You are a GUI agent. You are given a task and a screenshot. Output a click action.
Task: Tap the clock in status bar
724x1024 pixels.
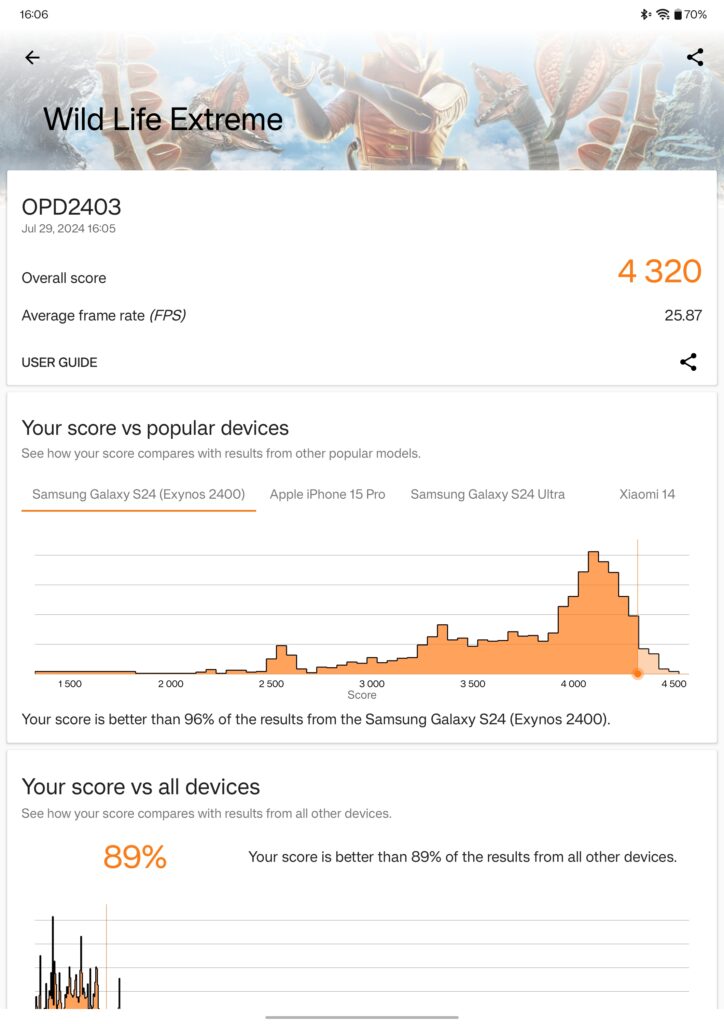tap(34, 14)
